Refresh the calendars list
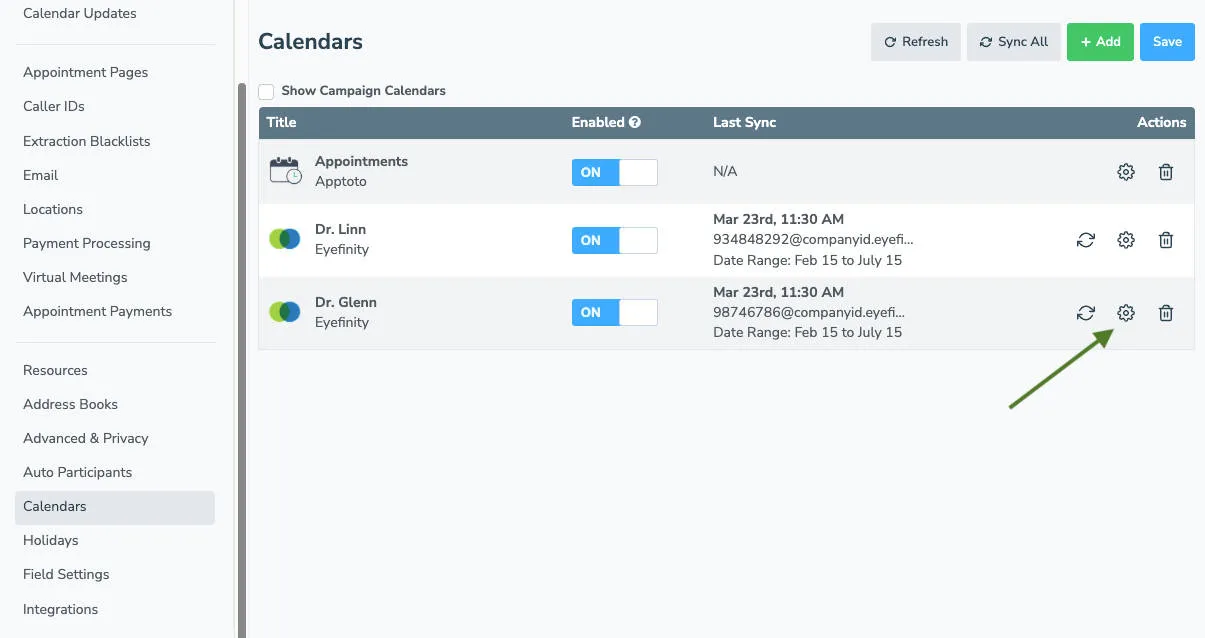Screen dimensions: 1205x638 915,41
